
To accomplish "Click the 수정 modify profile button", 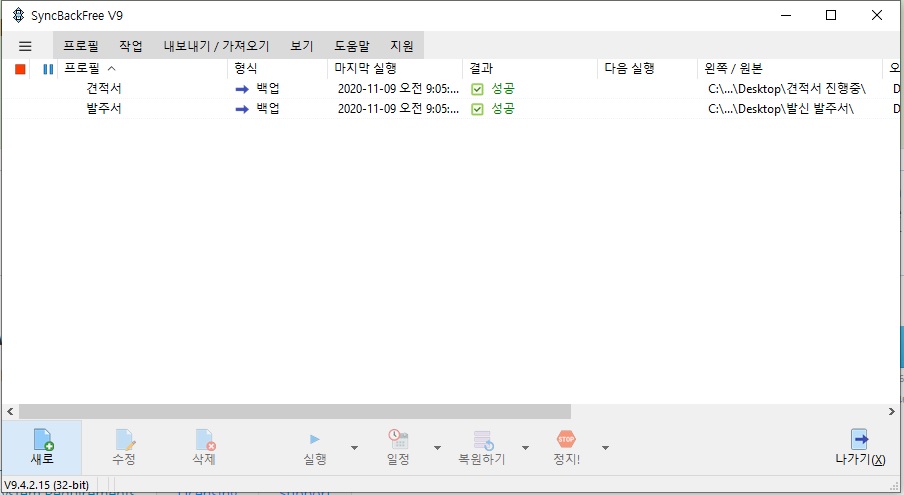I will pos(124,447).
